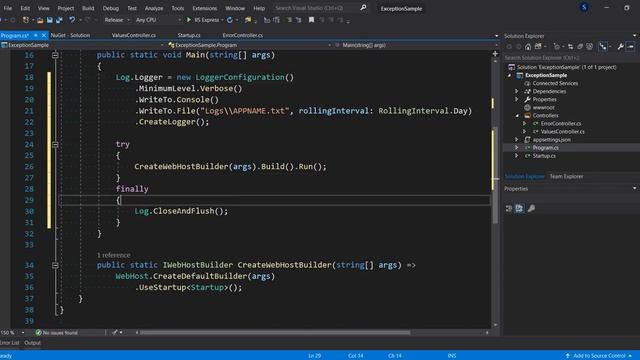Pin the Program.cs tab
The width and height of the screenshot is (640, 360).
tap(36, 36)
